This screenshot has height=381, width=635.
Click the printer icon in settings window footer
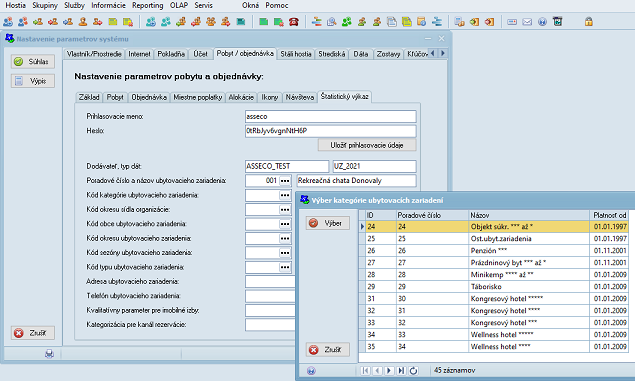click(49, 354)
